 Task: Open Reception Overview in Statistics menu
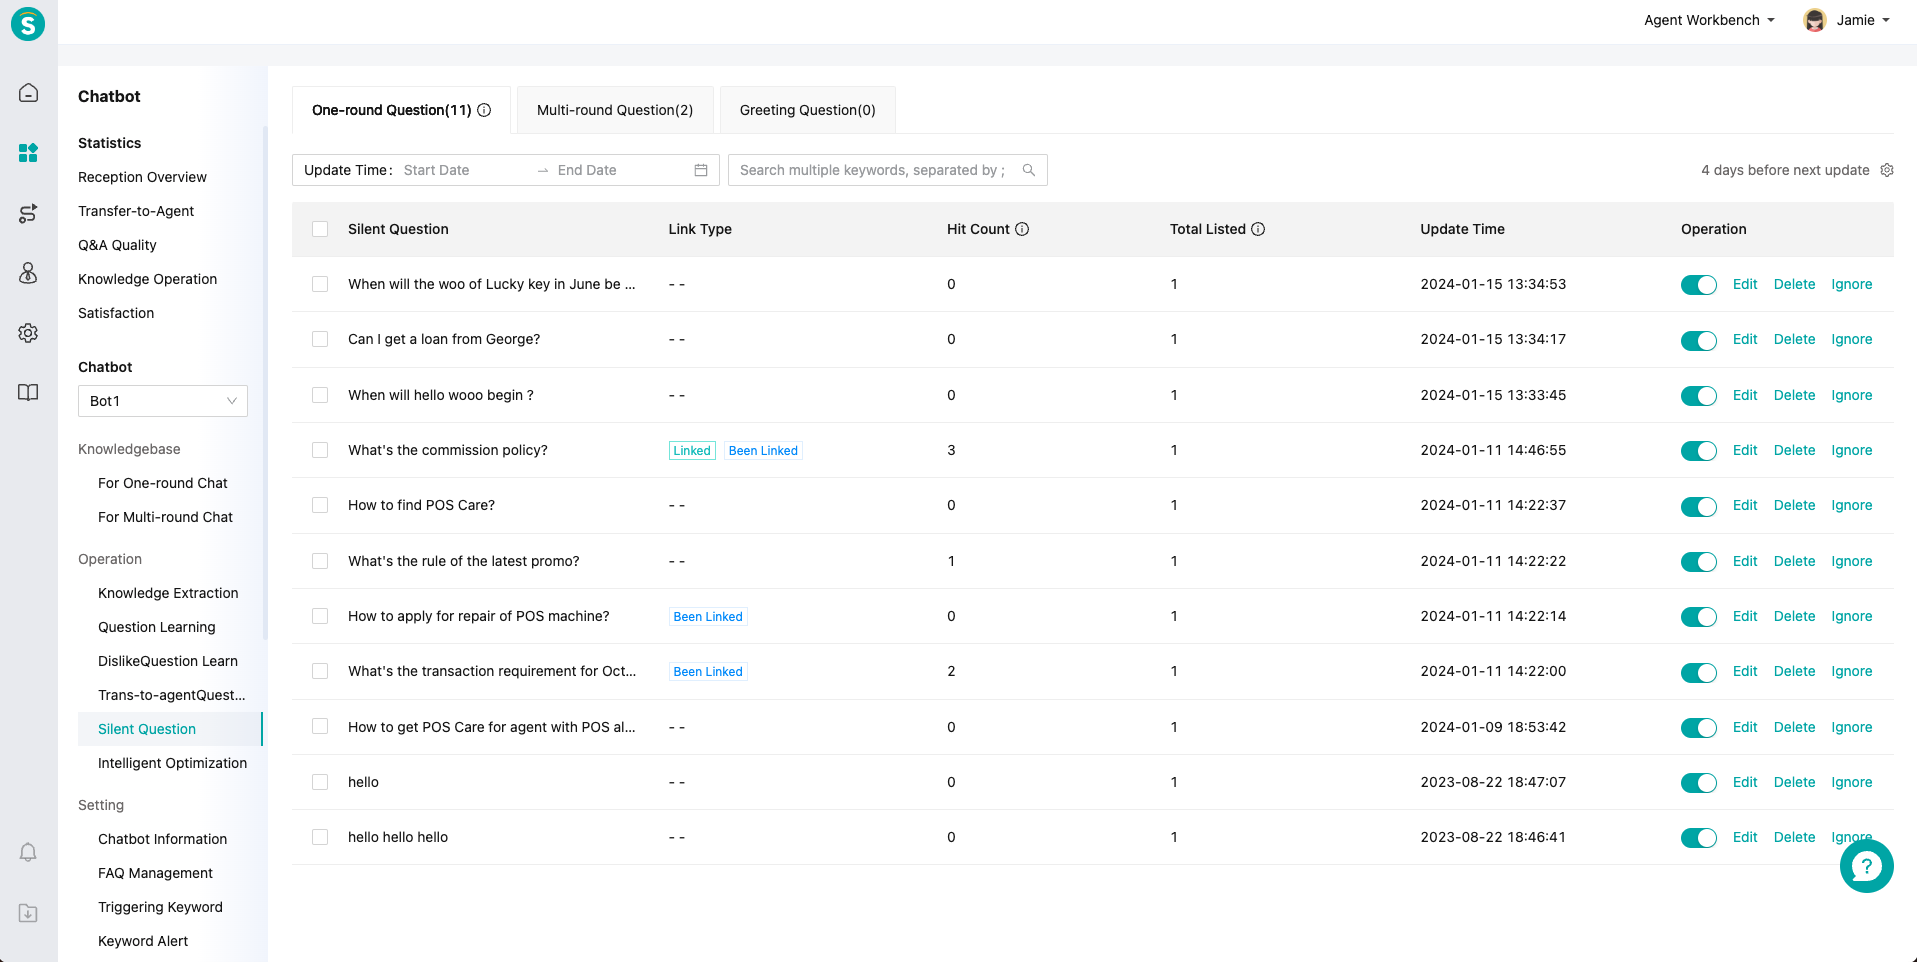click(142, 177)
